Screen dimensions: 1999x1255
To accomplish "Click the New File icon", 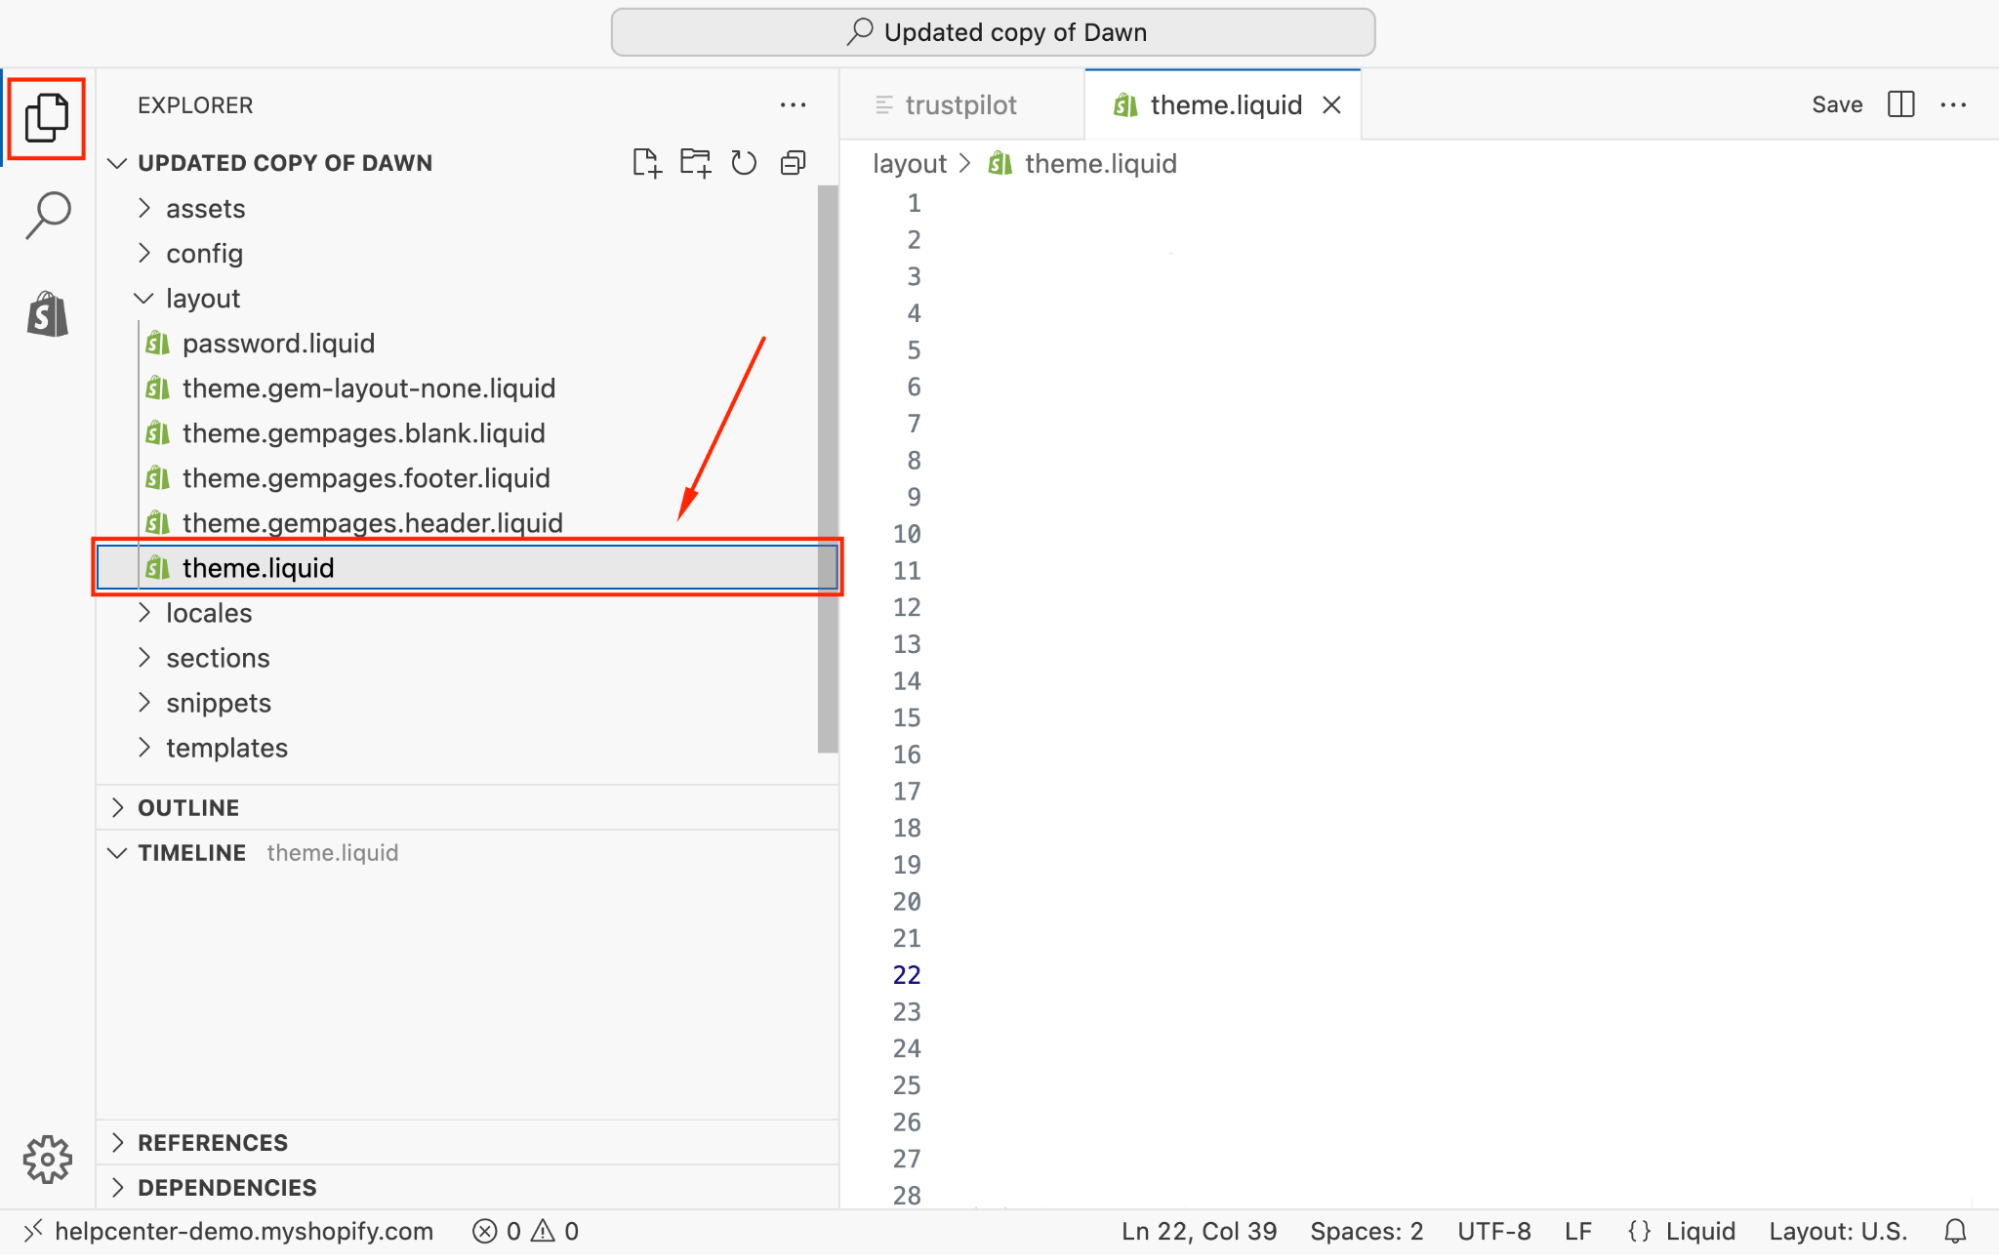I will (646, 163).
